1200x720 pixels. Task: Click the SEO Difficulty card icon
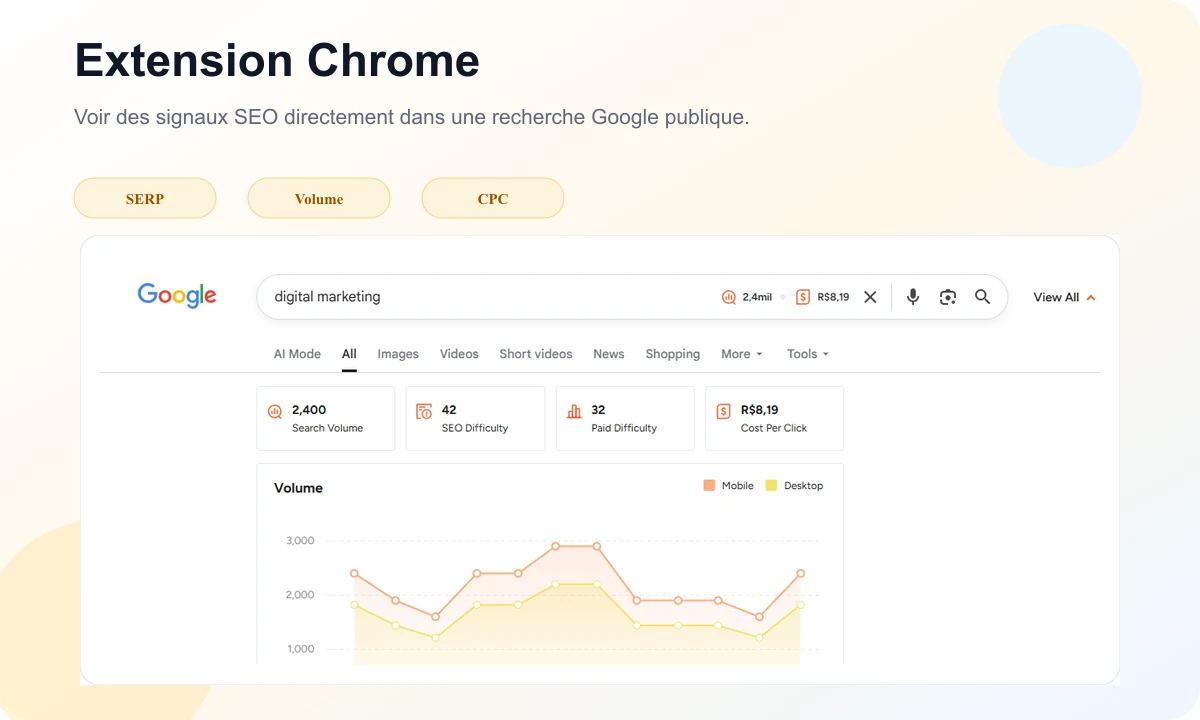click(424, 411)
